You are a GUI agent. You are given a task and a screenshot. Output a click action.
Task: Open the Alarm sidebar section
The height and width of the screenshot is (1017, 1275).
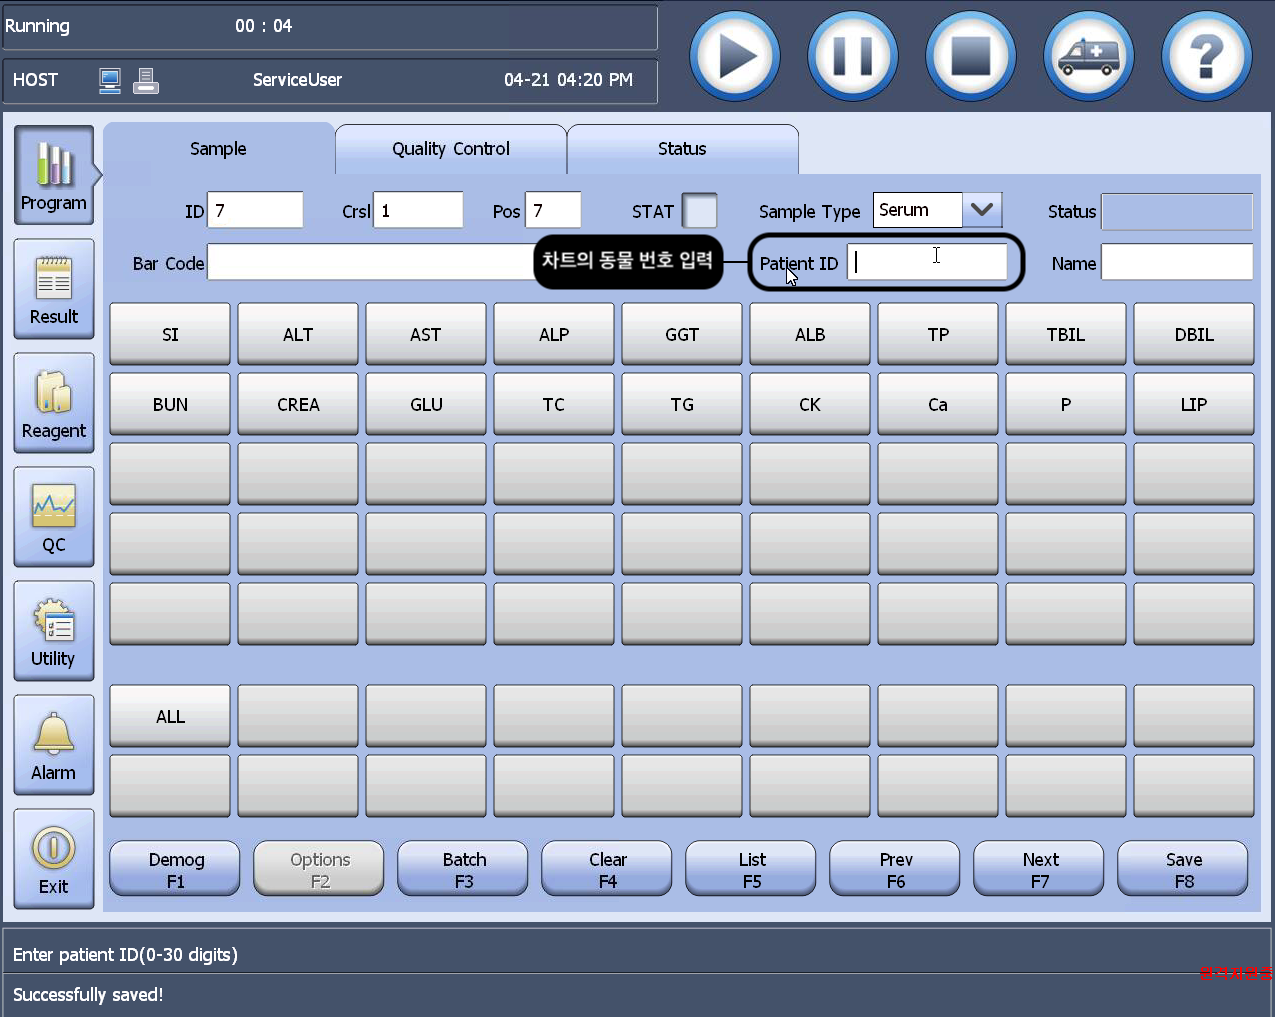[x=54, y=744]
